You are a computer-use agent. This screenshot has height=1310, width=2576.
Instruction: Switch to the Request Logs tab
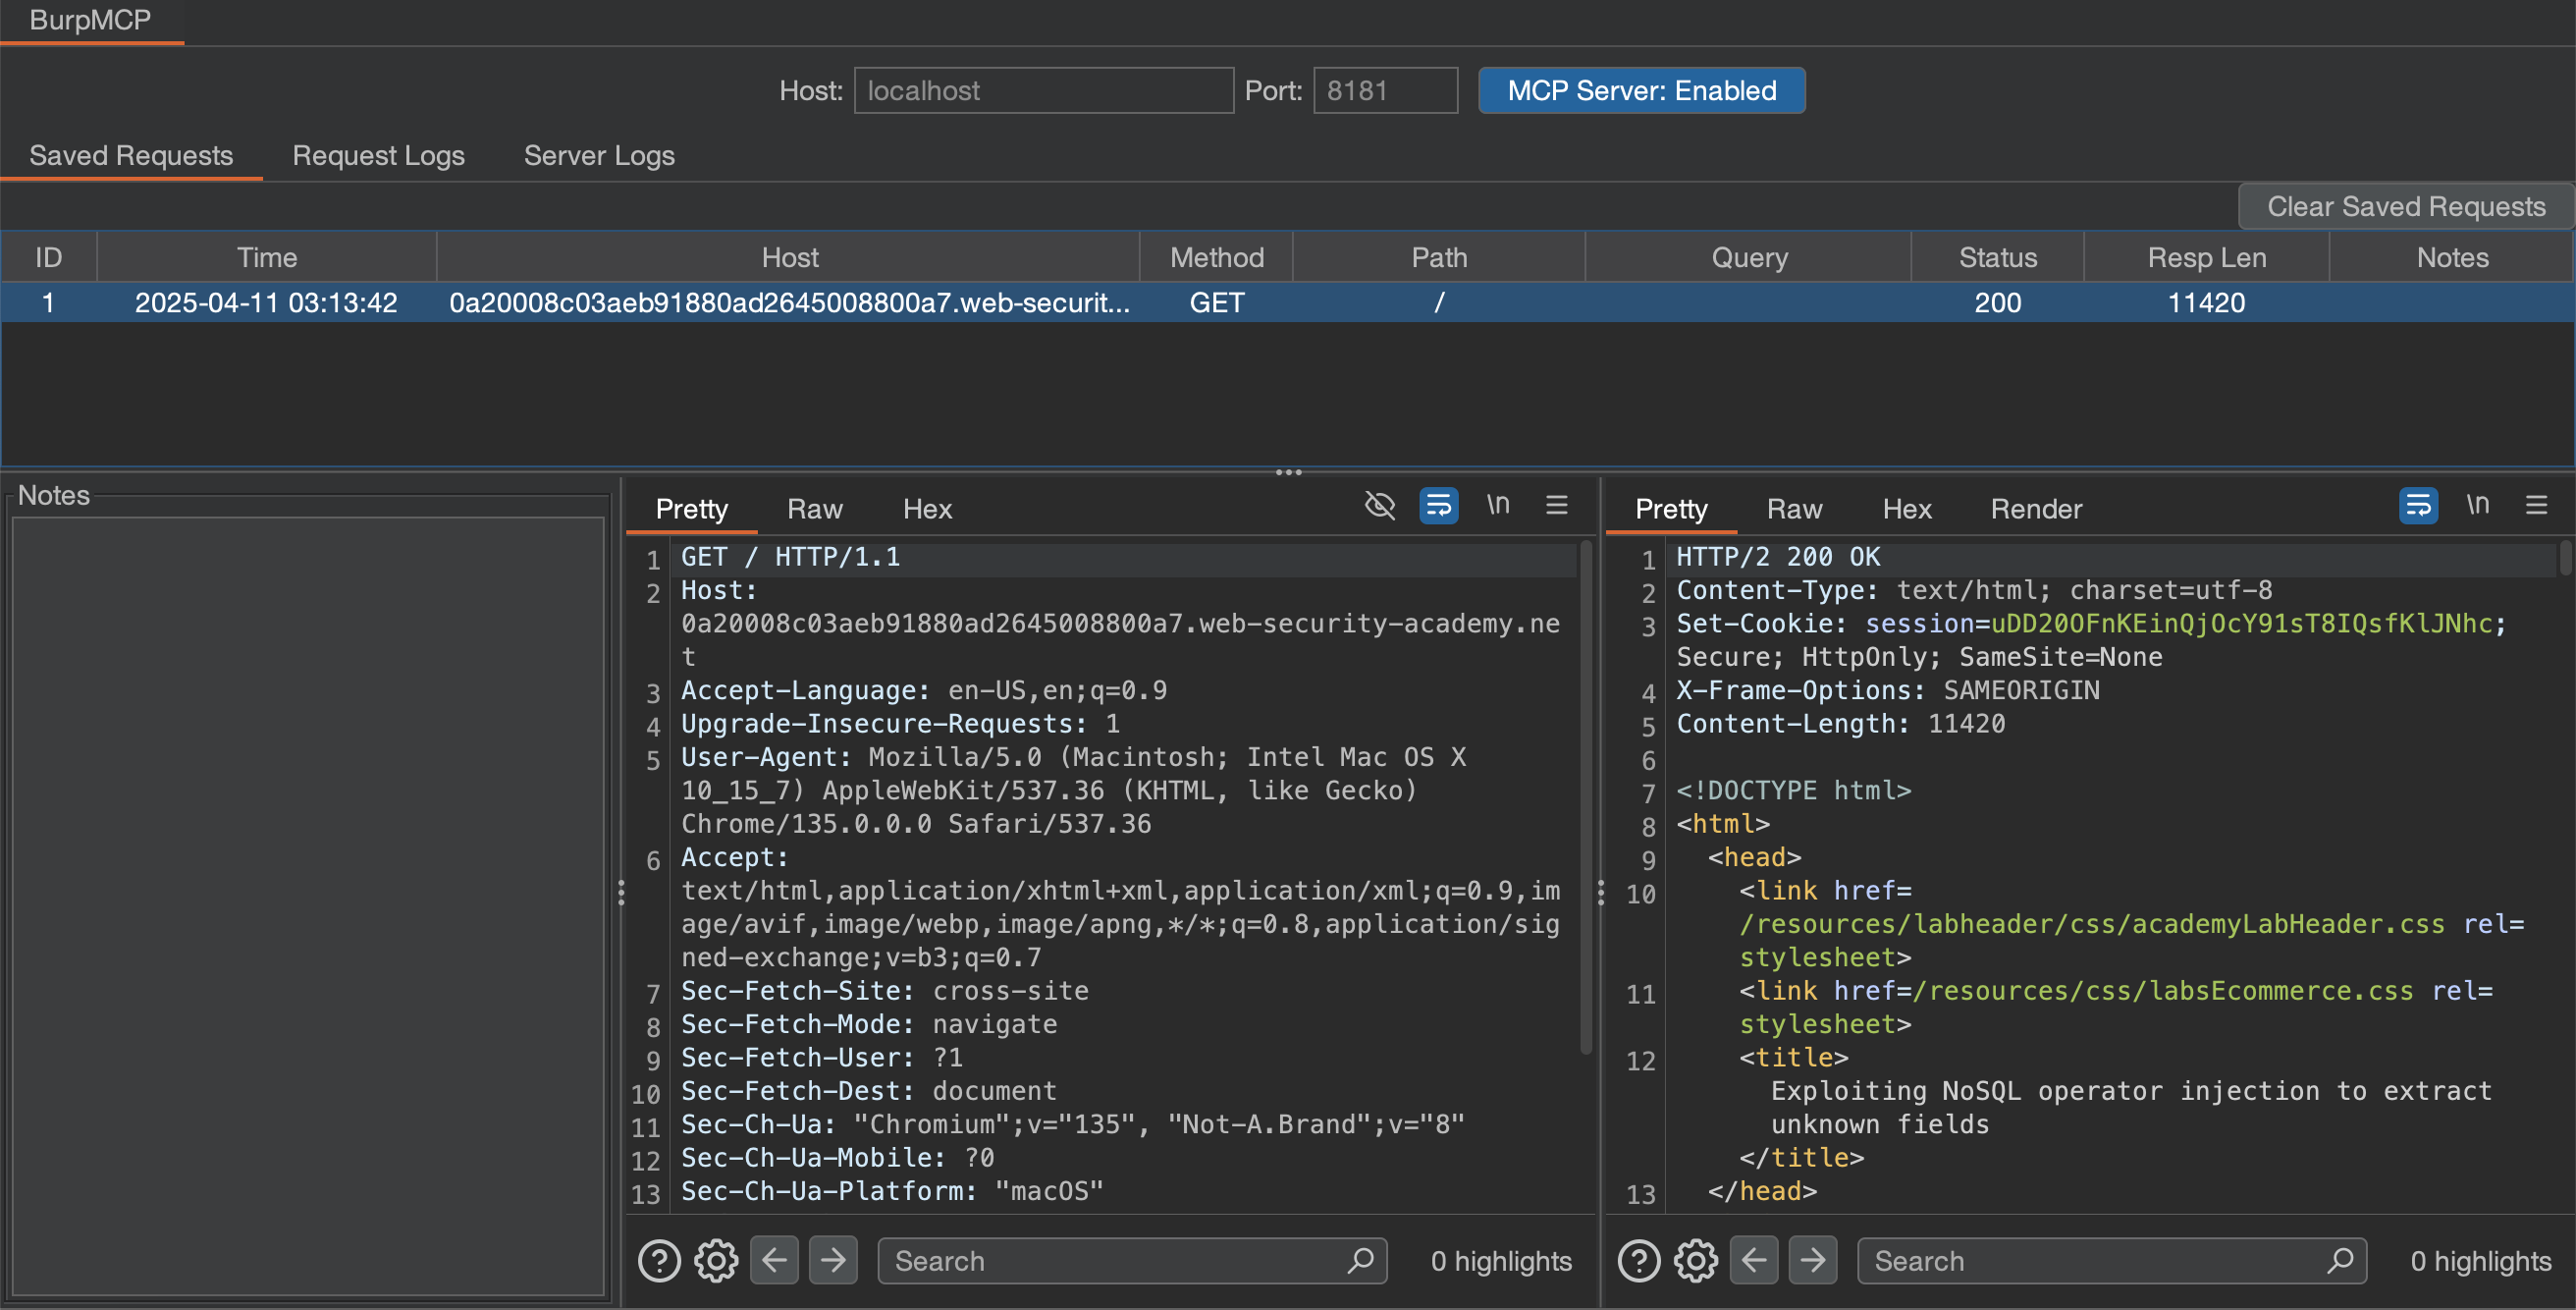[x=378, y=156]
